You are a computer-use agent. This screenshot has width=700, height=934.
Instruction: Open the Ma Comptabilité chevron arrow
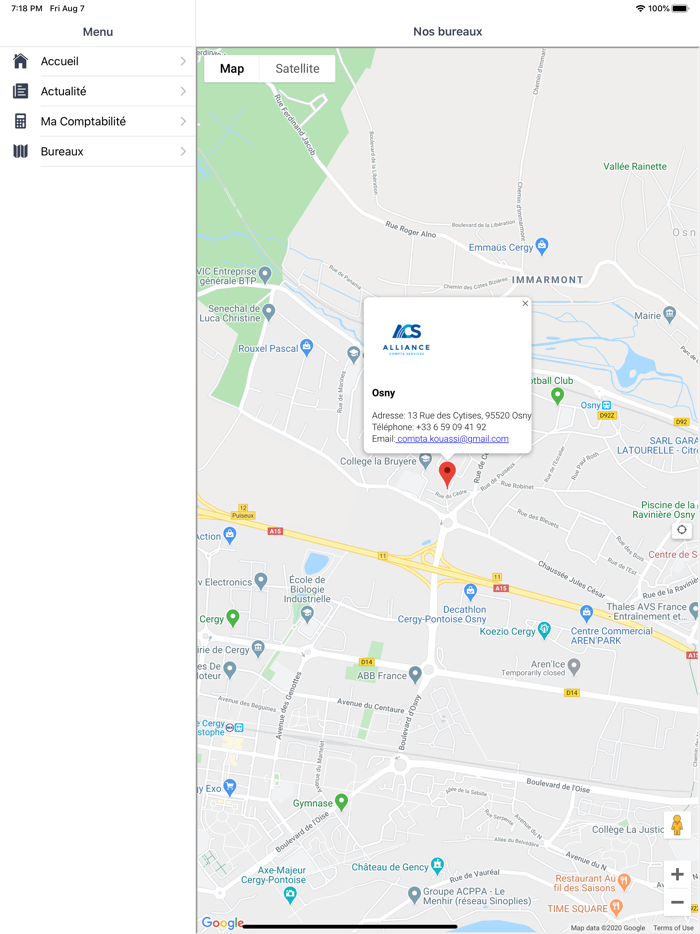(x=183, y=122)
